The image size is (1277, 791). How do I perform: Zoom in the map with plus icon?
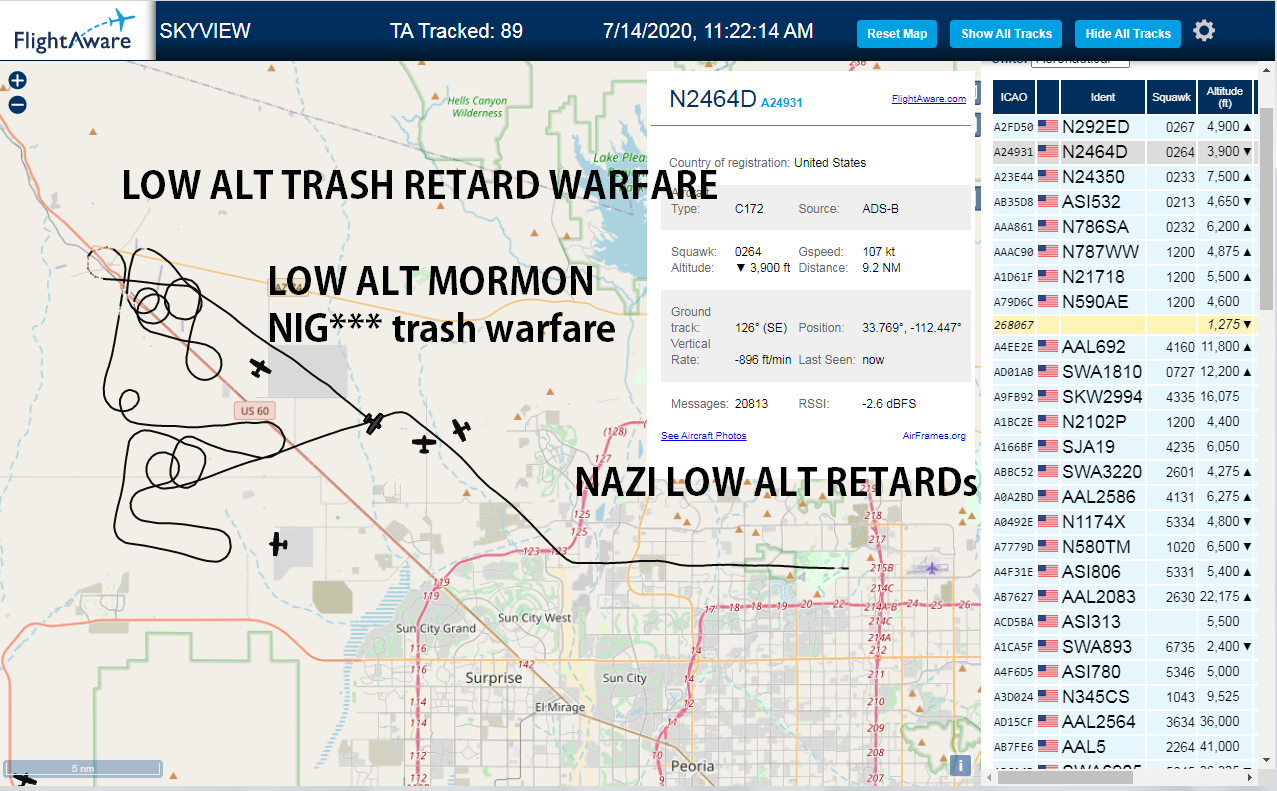[x=17, y=81]
